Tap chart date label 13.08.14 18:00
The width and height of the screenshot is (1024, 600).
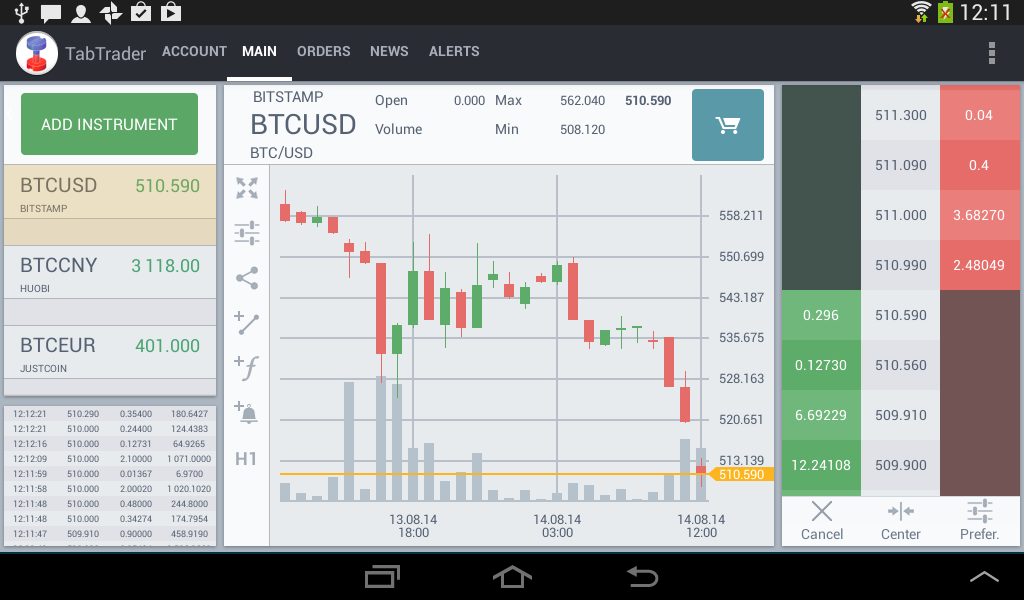[413, 526]
